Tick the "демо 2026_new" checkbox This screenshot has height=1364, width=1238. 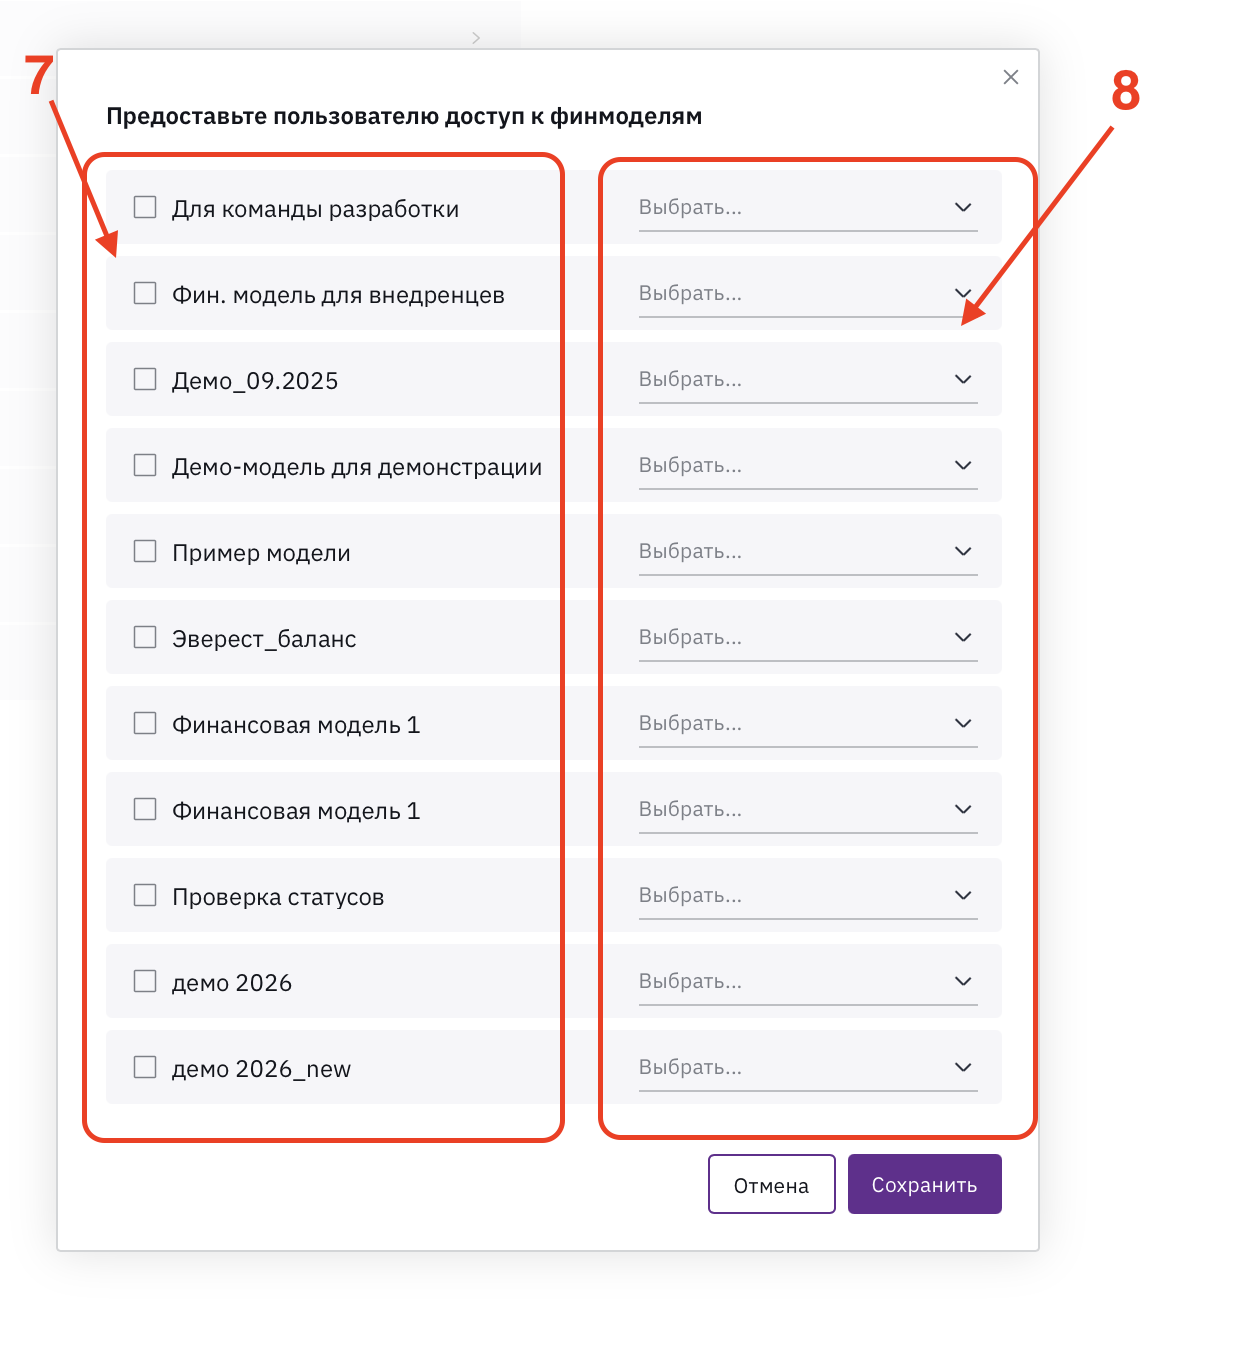coord(145,1067)
